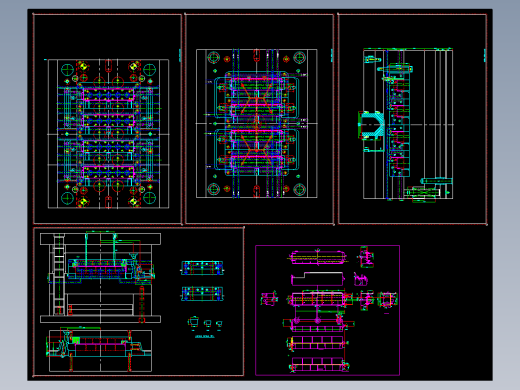Select the stepped part profile in magenta frame
Screen dimensions: 520x390
click(x=318, y=279)
